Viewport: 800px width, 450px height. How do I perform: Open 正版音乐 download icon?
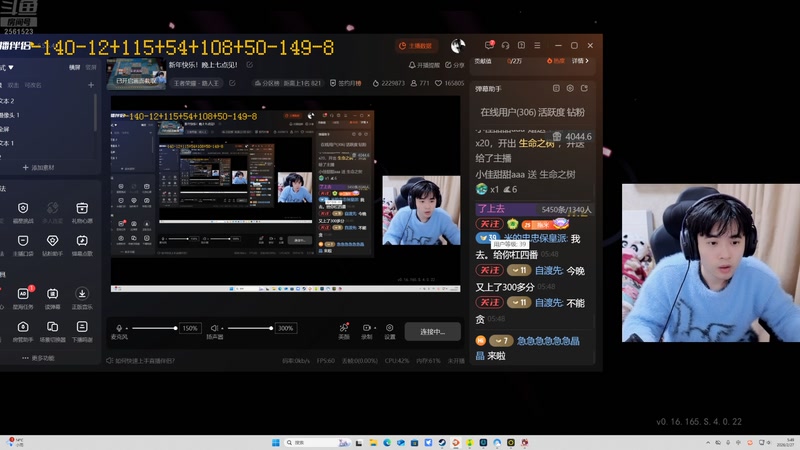pos(82,294)
